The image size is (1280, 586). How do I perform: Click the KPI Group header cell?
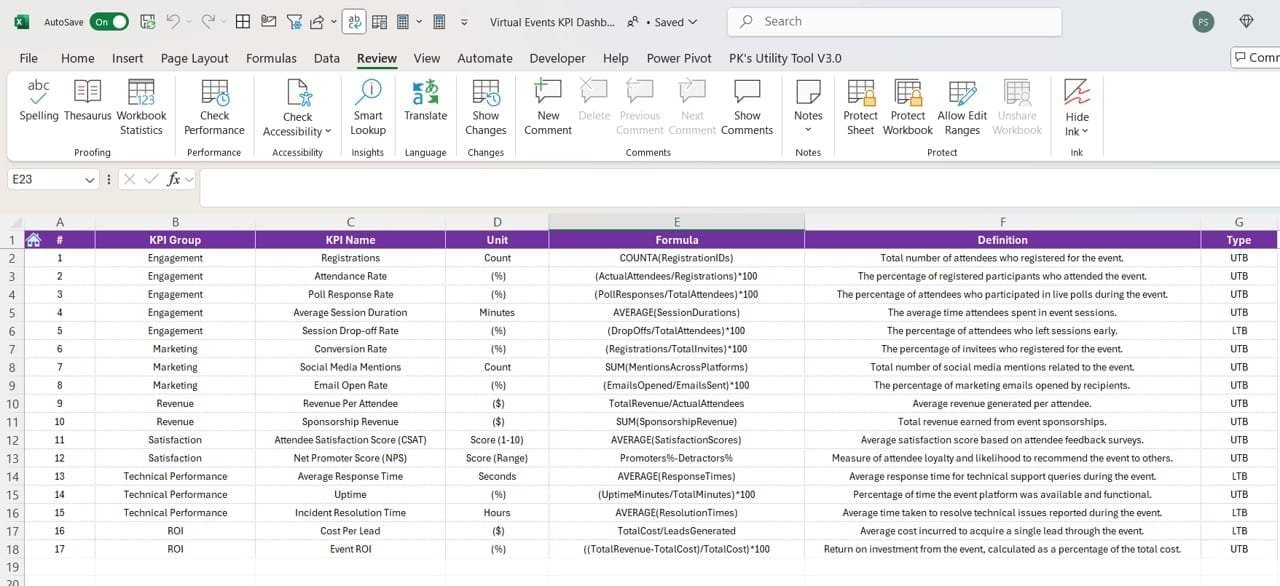[x=175, y=240]
